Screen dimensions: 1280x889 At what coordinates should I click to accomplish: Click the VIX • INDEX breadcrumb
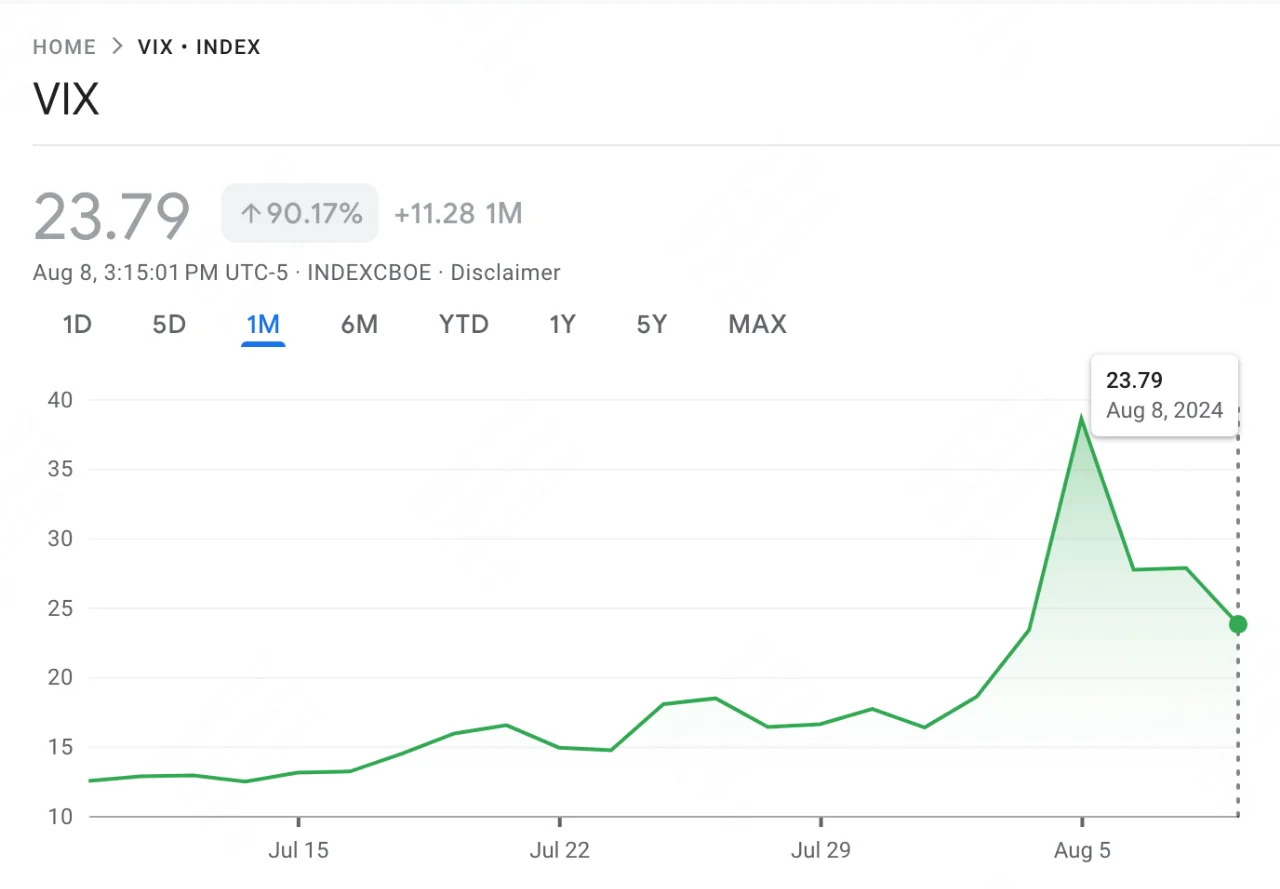pyautogui.click(x=199, y=47)
